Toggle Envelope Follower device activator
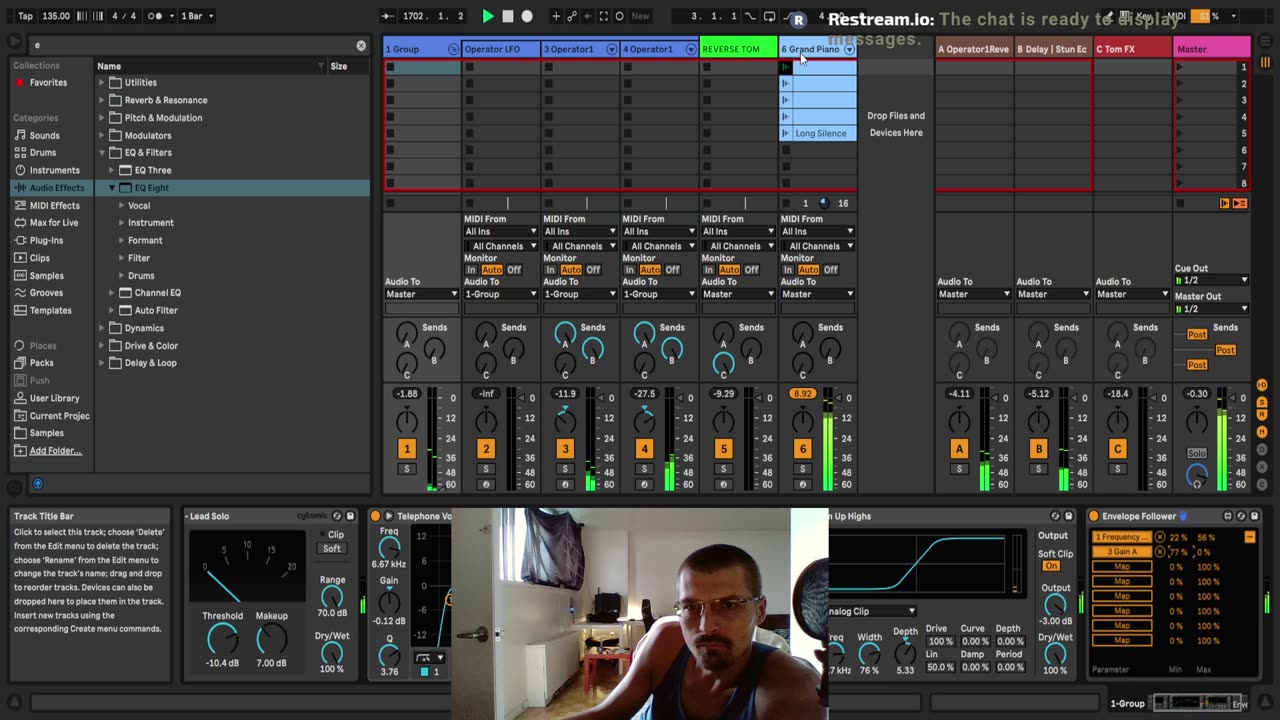The image size is (1280, 720). pyautogui.click(x=1094, y=516)
